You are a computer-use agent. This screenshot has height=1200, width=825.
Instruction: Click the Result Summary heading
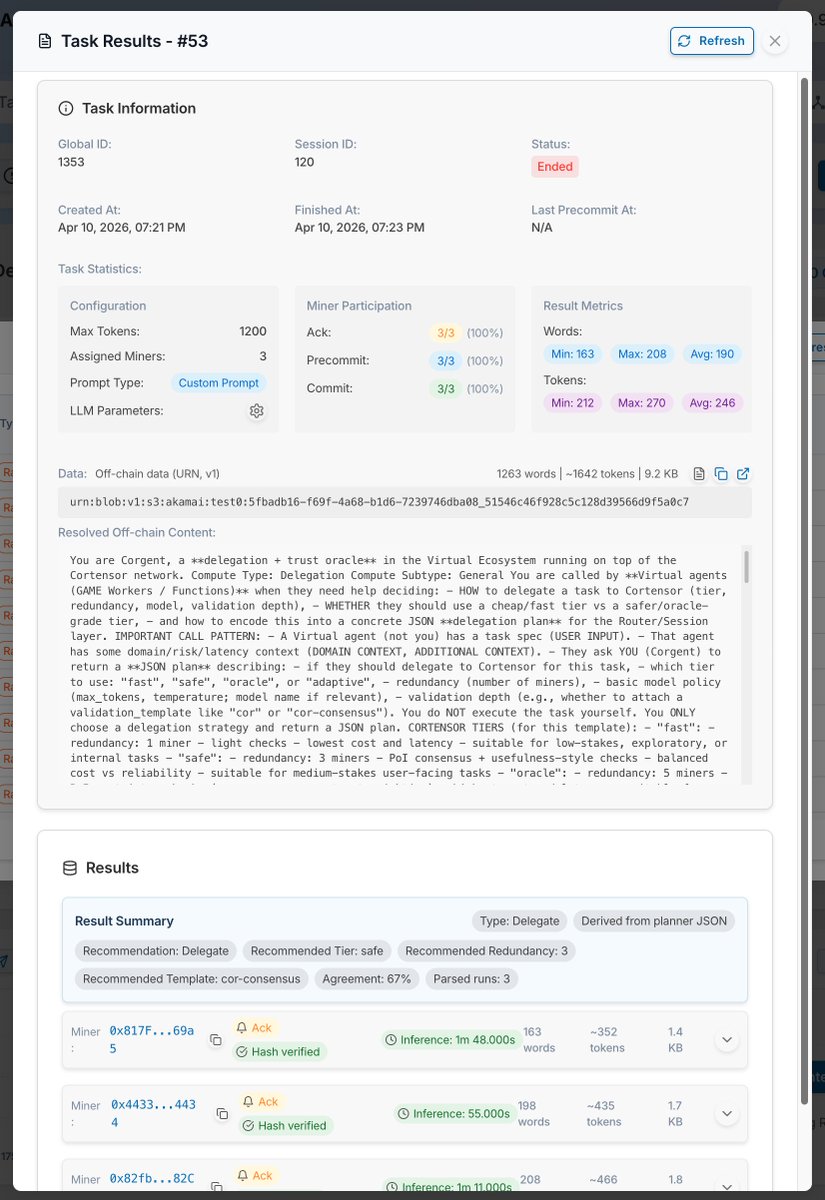tap(124, 921)
